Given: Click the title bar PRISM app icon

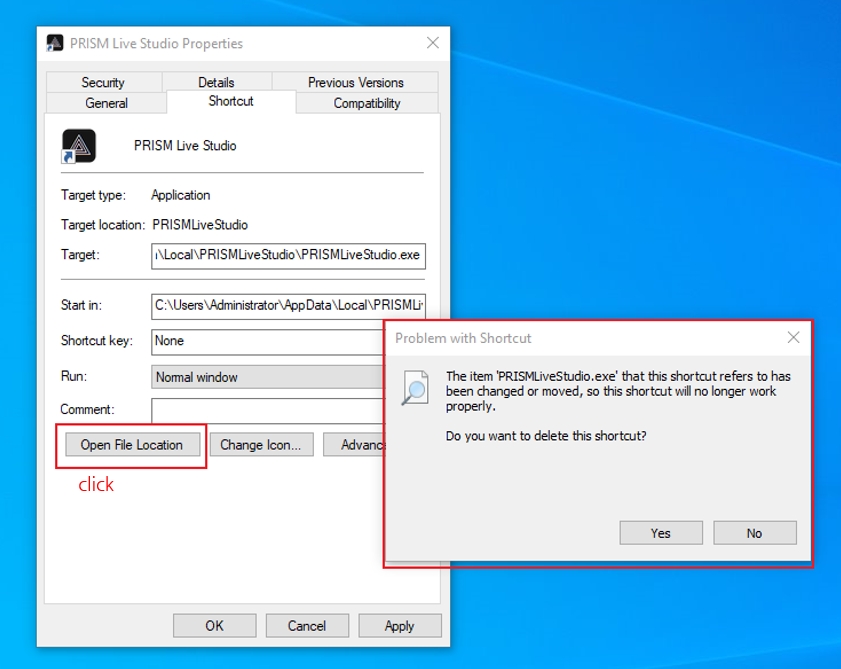Looking at the screenshot, I should tap(56, 43).
